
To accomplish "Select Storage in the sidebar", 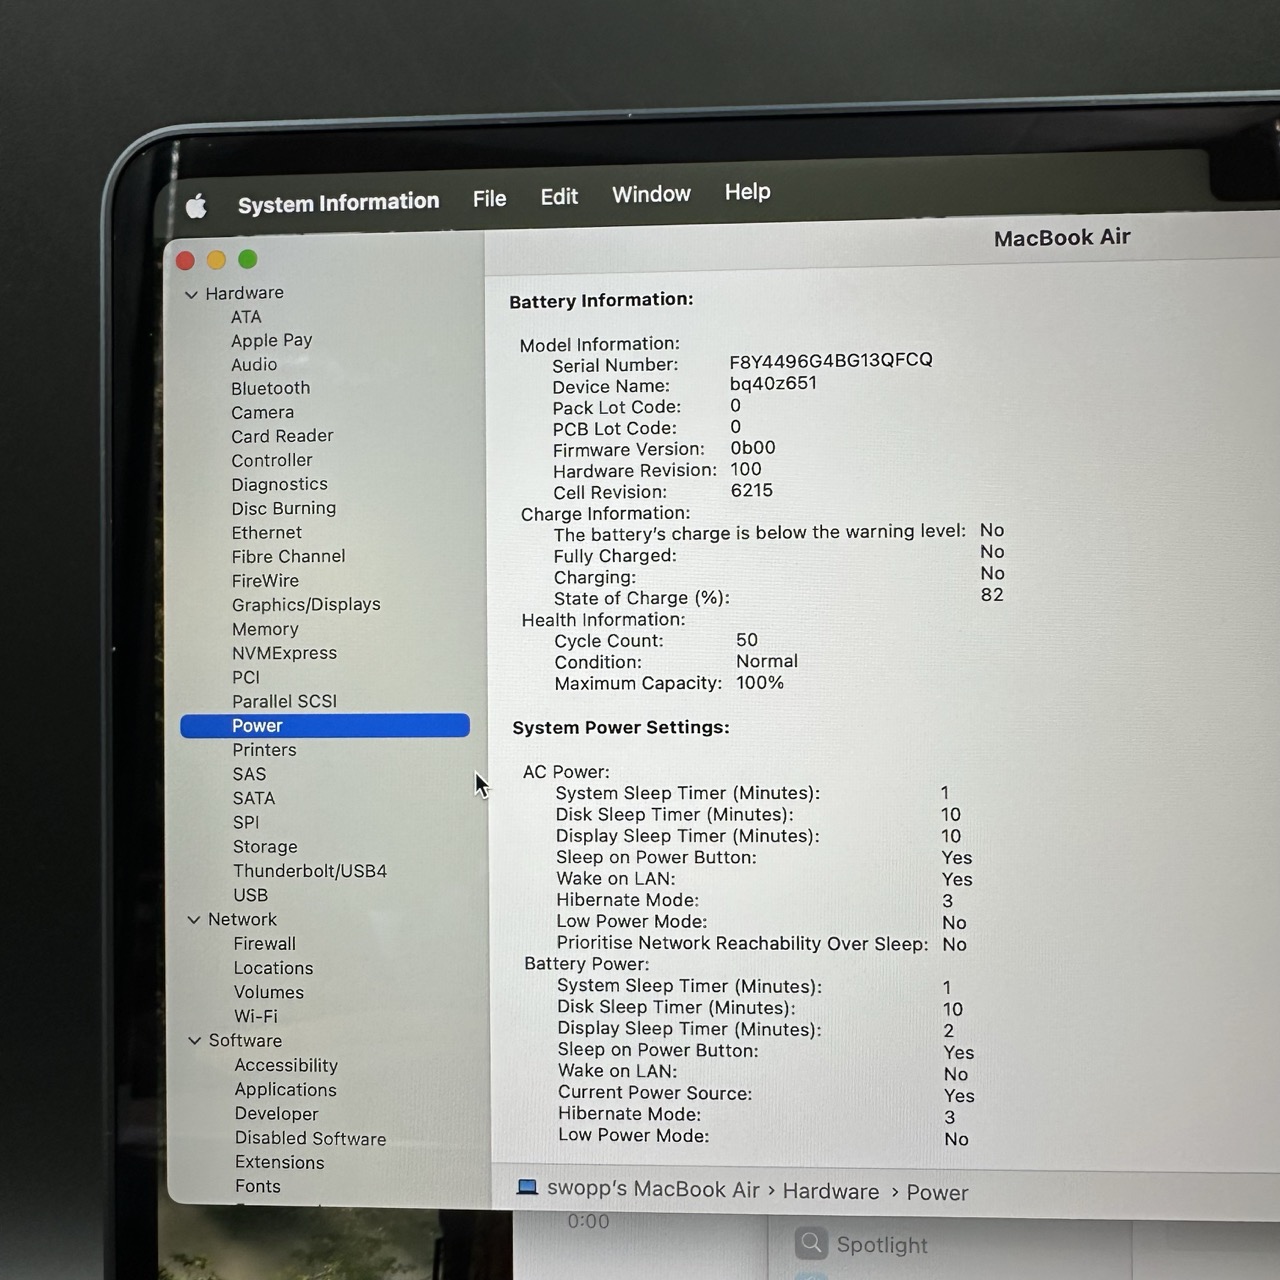I will (265, 847).
